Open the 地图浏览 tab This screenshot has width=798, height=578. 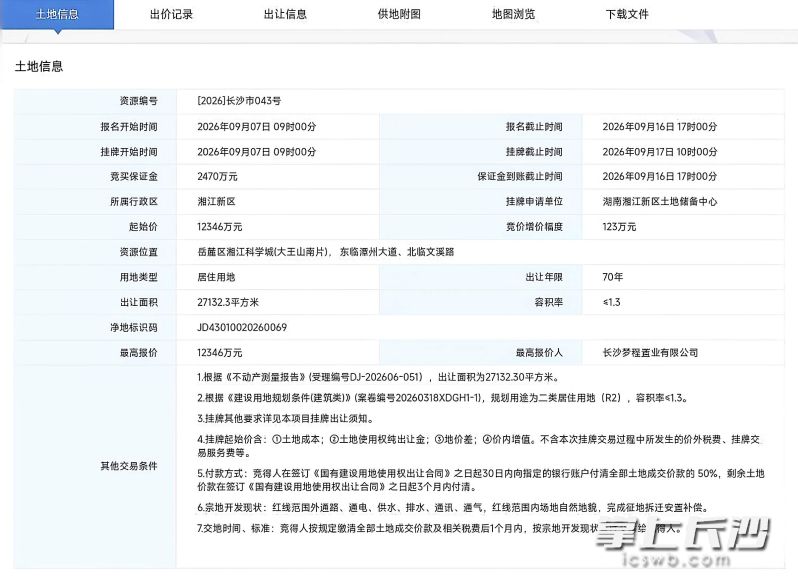(x=514, y=14)
